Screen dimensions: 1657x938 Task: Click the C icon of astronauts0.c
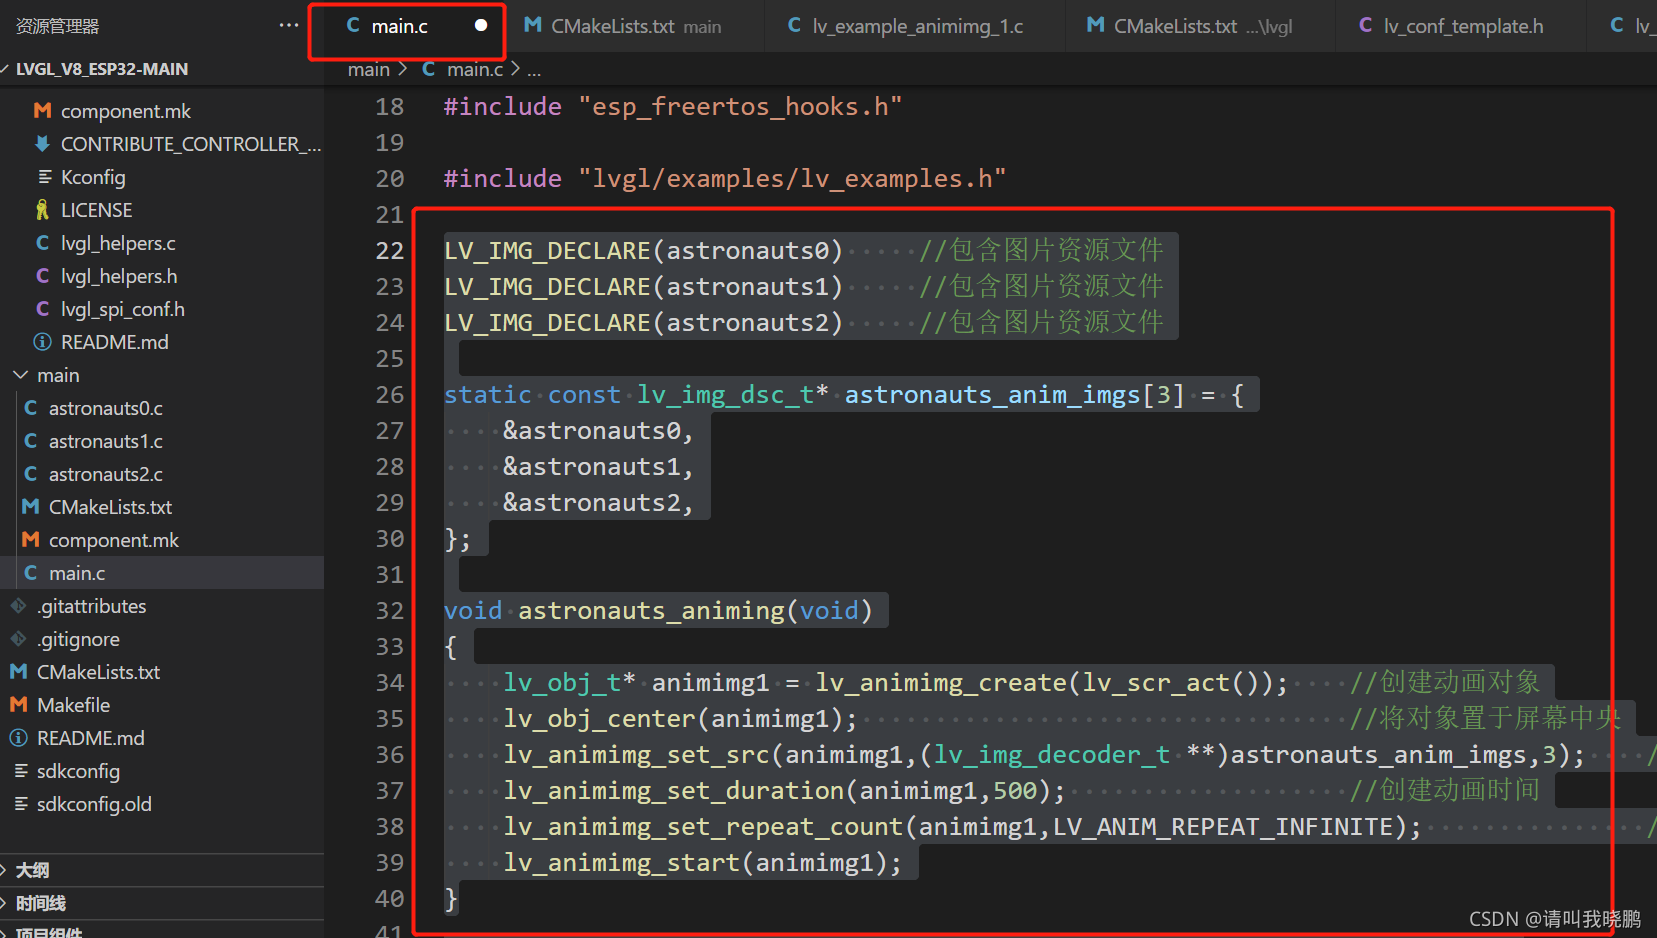click(x=31, y=408)
